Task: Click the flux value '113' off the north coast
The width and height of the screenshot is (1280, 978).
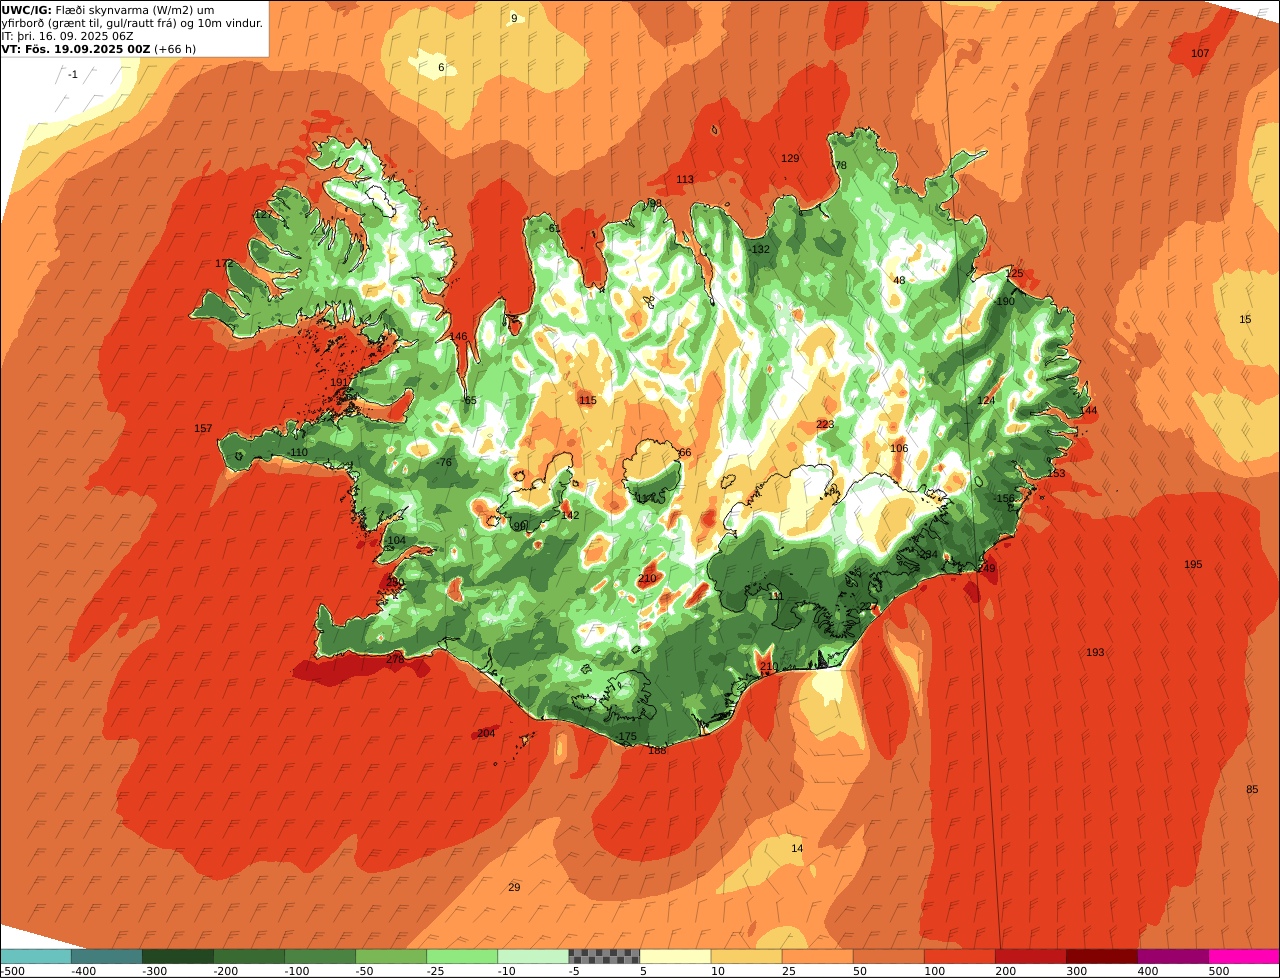Action: point(685,179)
